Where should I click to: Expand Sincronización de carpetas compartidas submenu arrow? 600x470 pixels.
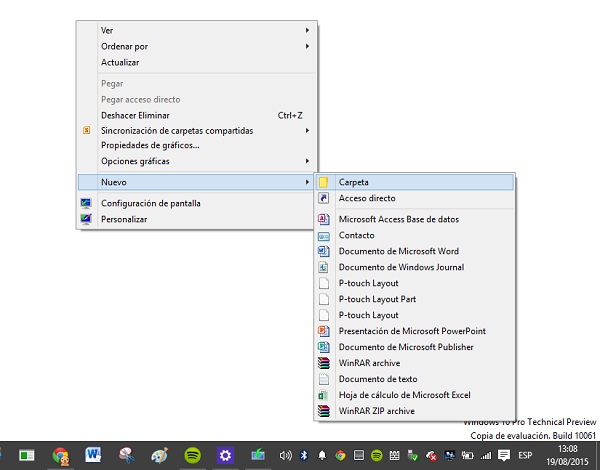pyautogui.click(x=307, y=131)
